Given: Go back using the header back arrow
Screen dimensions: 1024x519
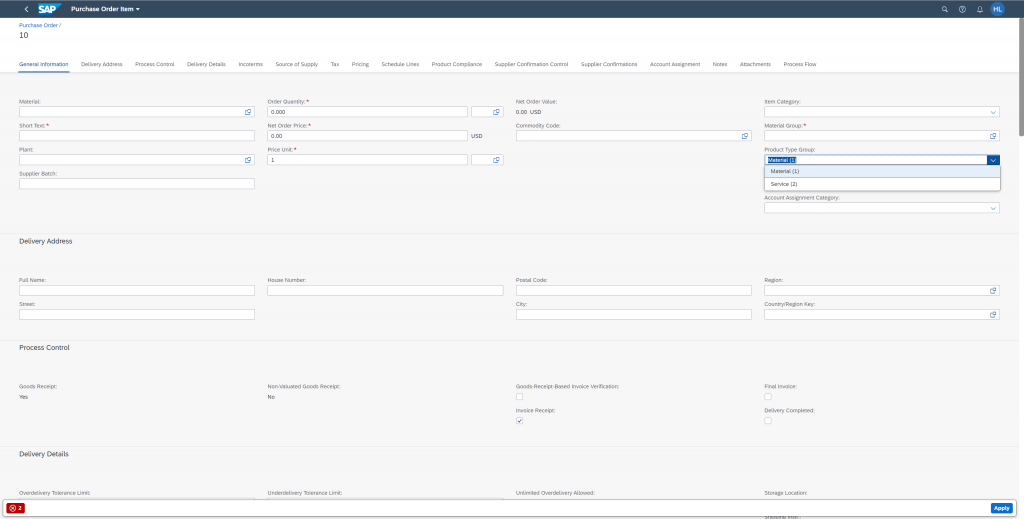Looking at the screenshot, I should click(x=26, y=9).
